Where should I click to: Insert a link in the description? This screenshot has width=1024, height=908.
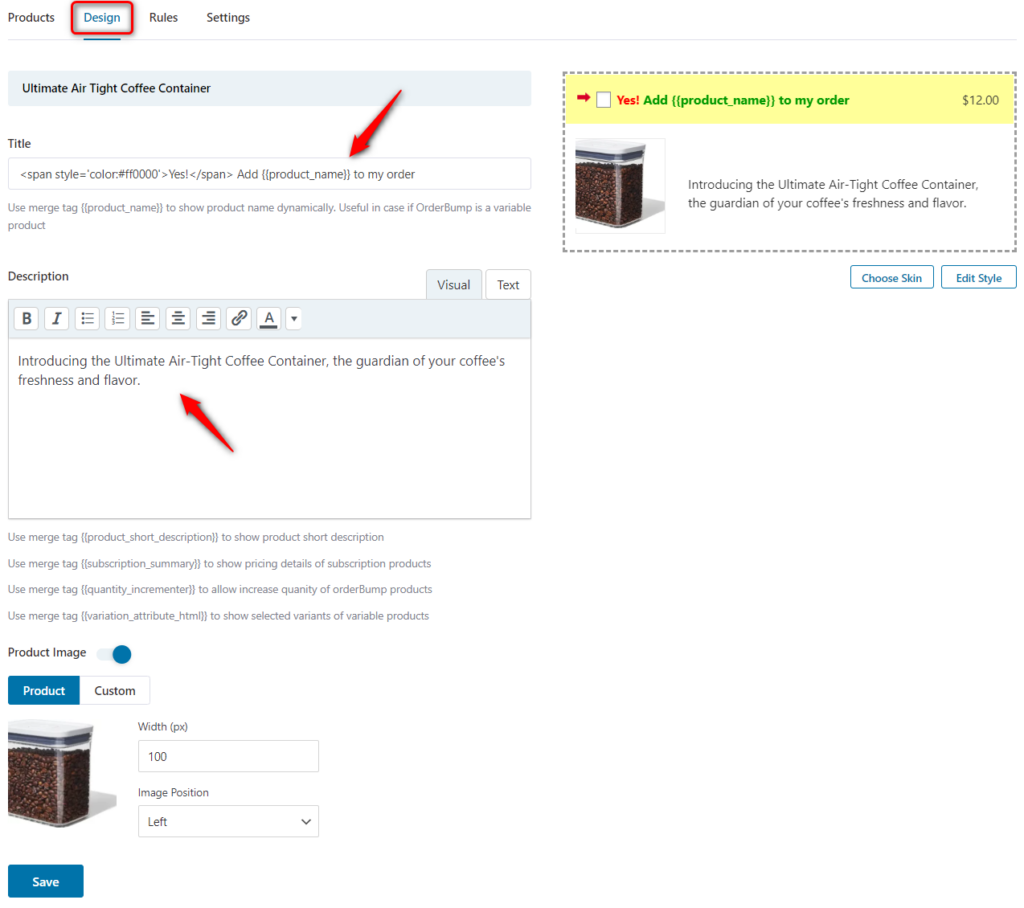239,319
